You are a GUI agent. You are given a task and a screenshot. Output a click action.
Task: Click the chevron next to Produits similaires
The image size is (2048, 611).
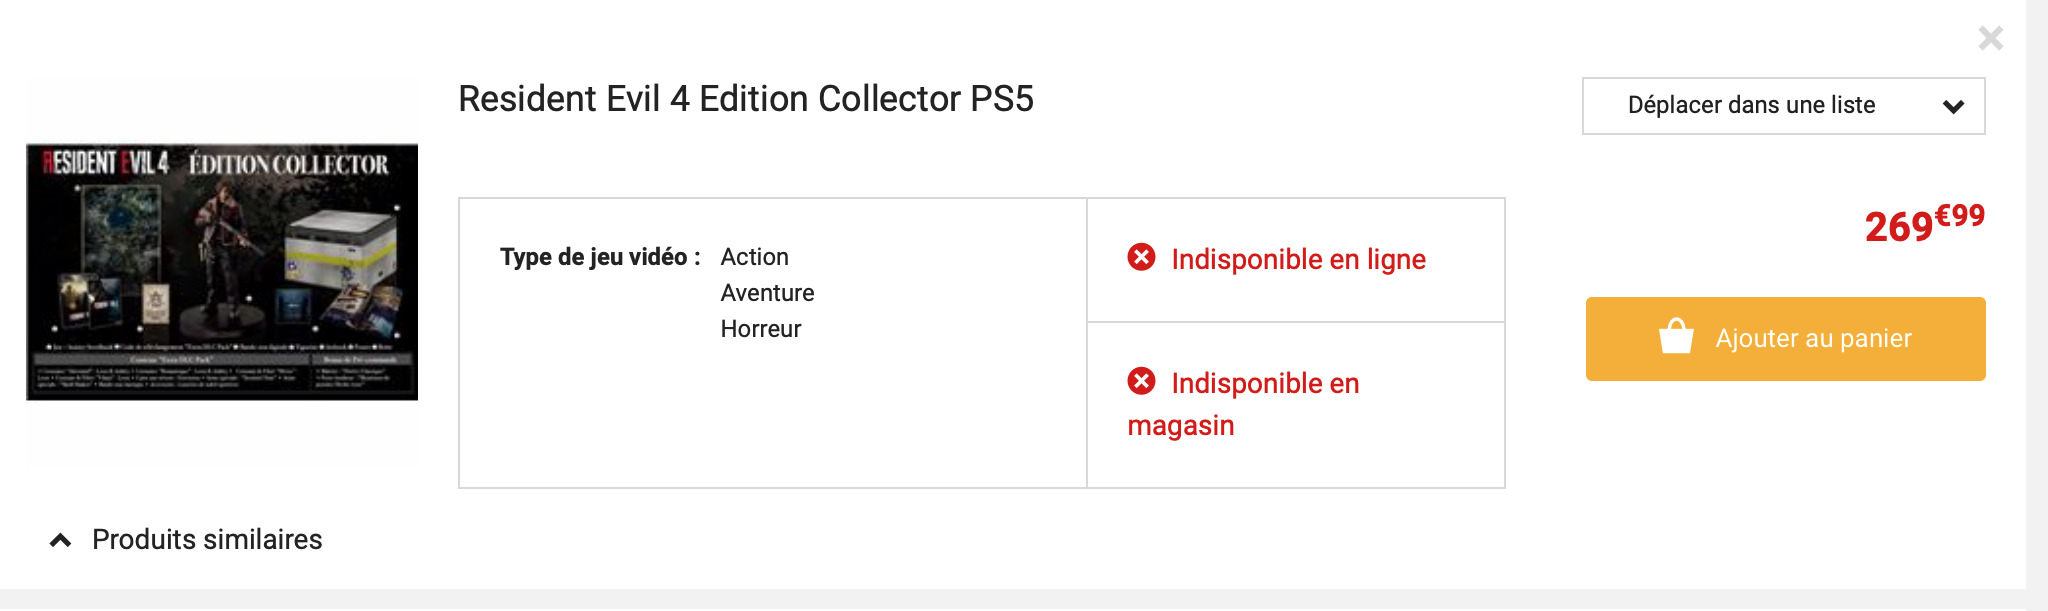coord(61,541)
